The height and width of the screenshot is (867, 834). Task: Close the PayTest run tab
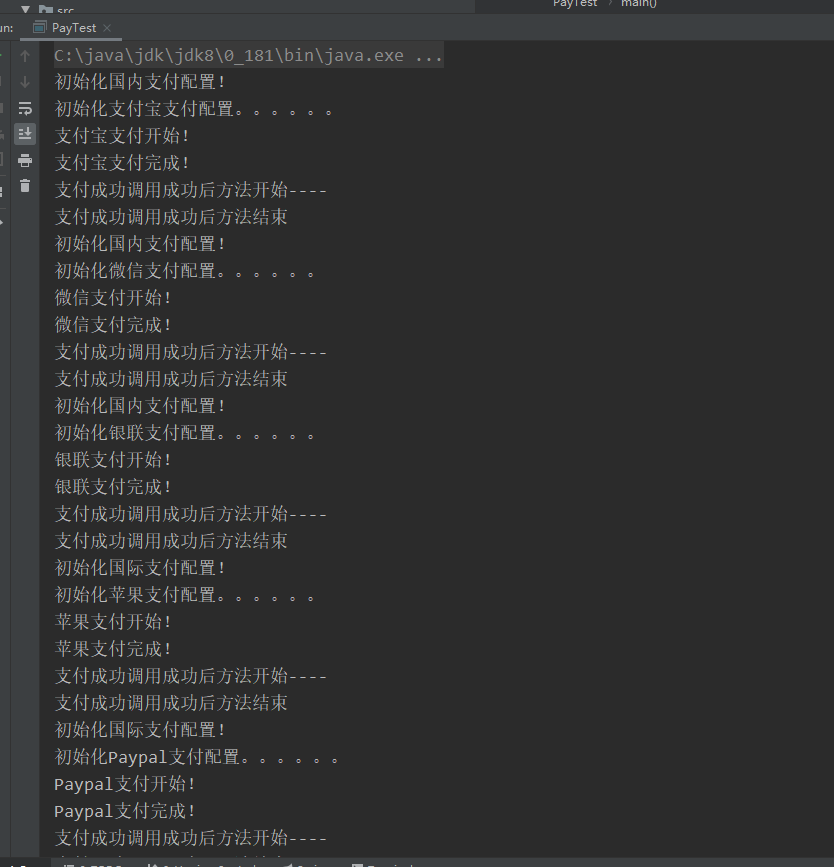[107, 28]
